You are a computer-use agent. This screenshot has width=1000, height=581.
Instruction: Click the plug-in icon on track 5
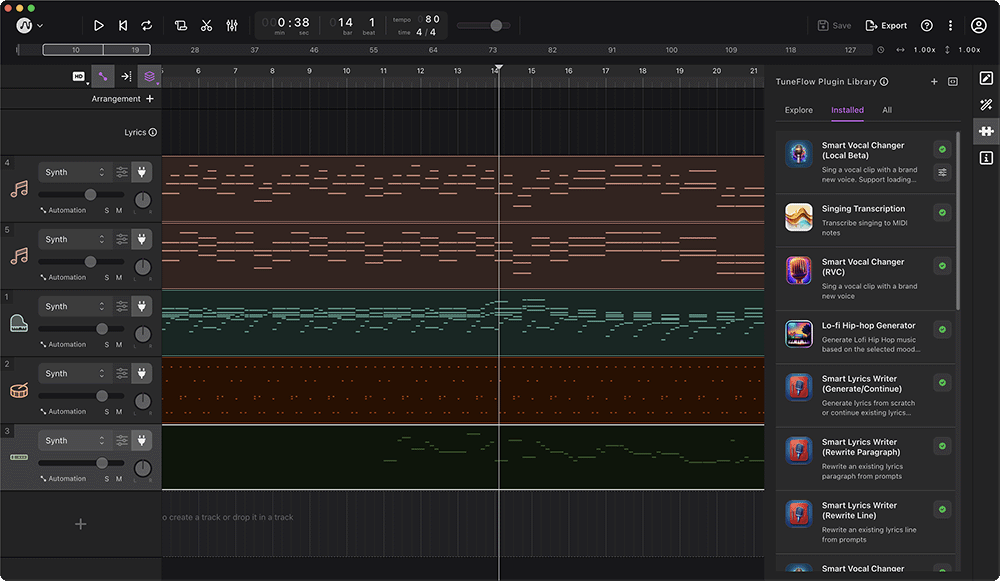pyautogui.click(x=142, y=239)
